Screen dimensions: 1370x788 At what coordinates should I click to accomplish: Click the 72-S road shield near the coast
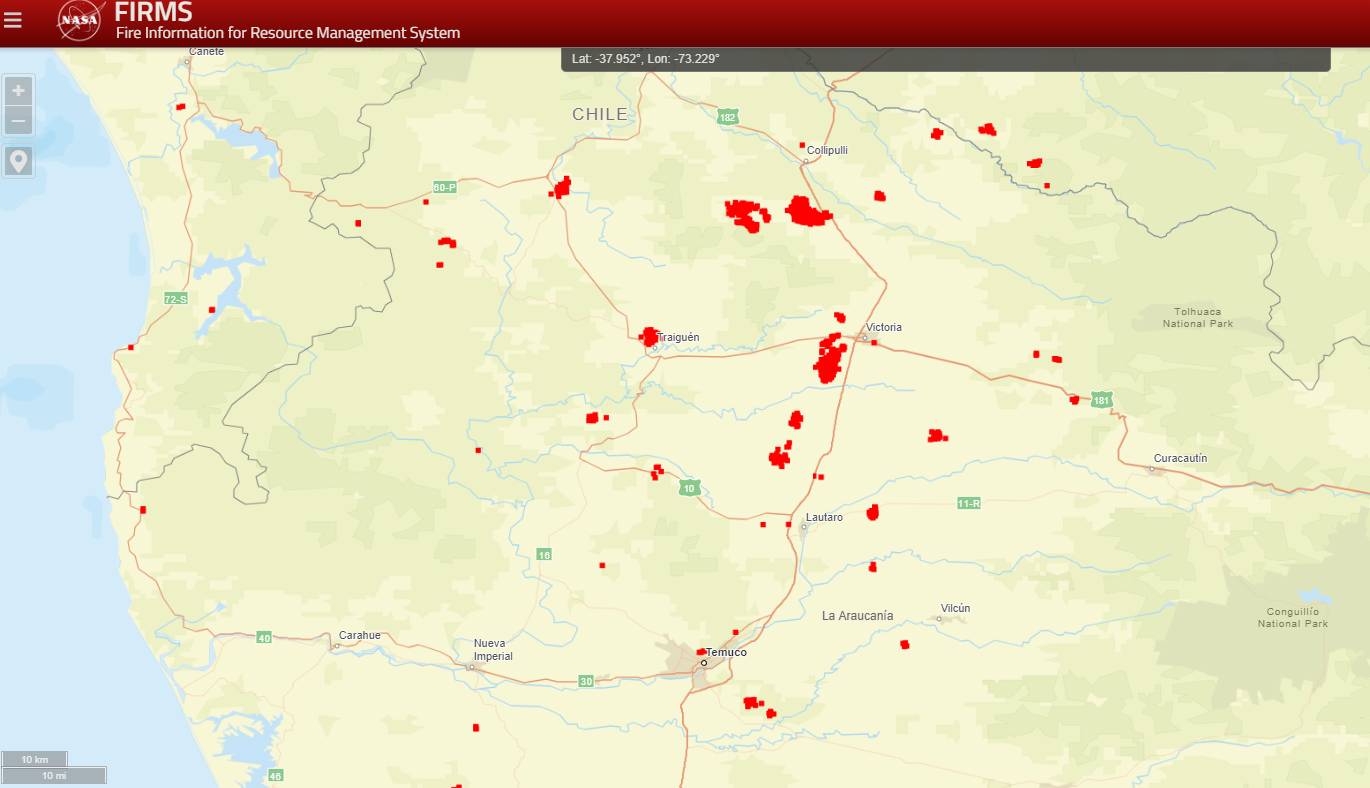point(176,299)
